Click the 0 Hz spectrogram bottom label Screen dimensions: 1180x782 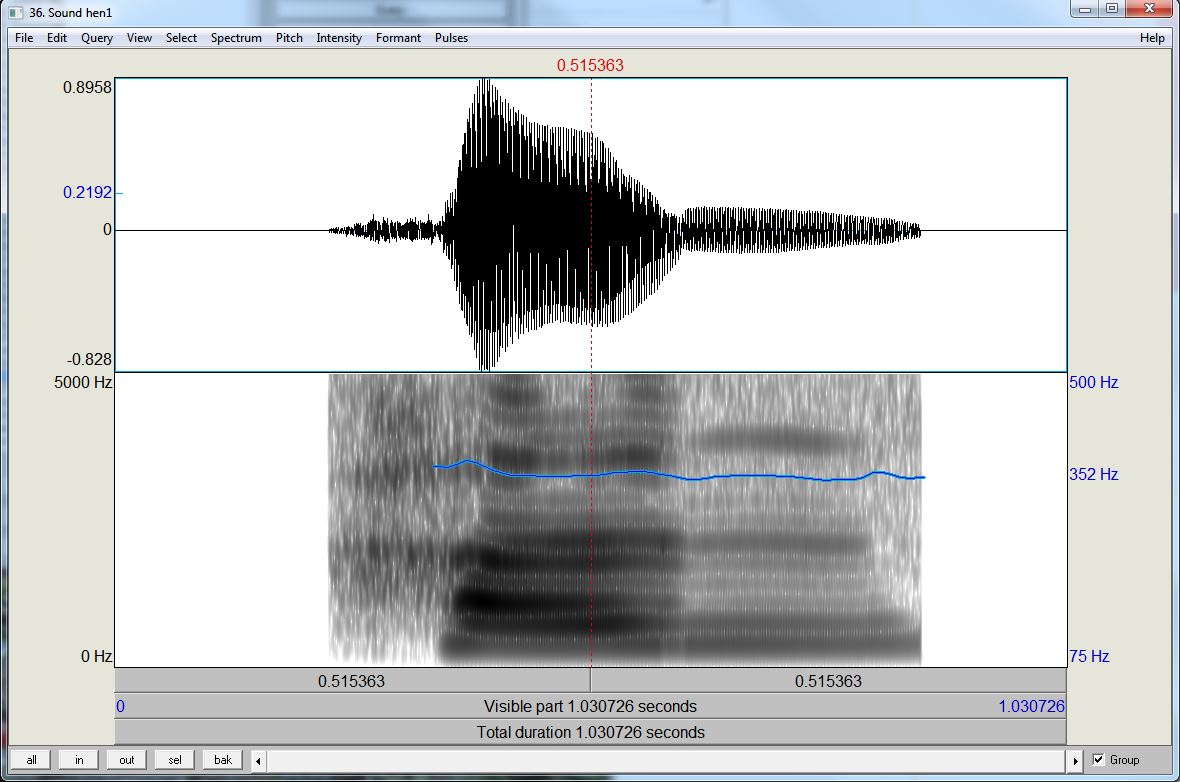tap(96, 656)
